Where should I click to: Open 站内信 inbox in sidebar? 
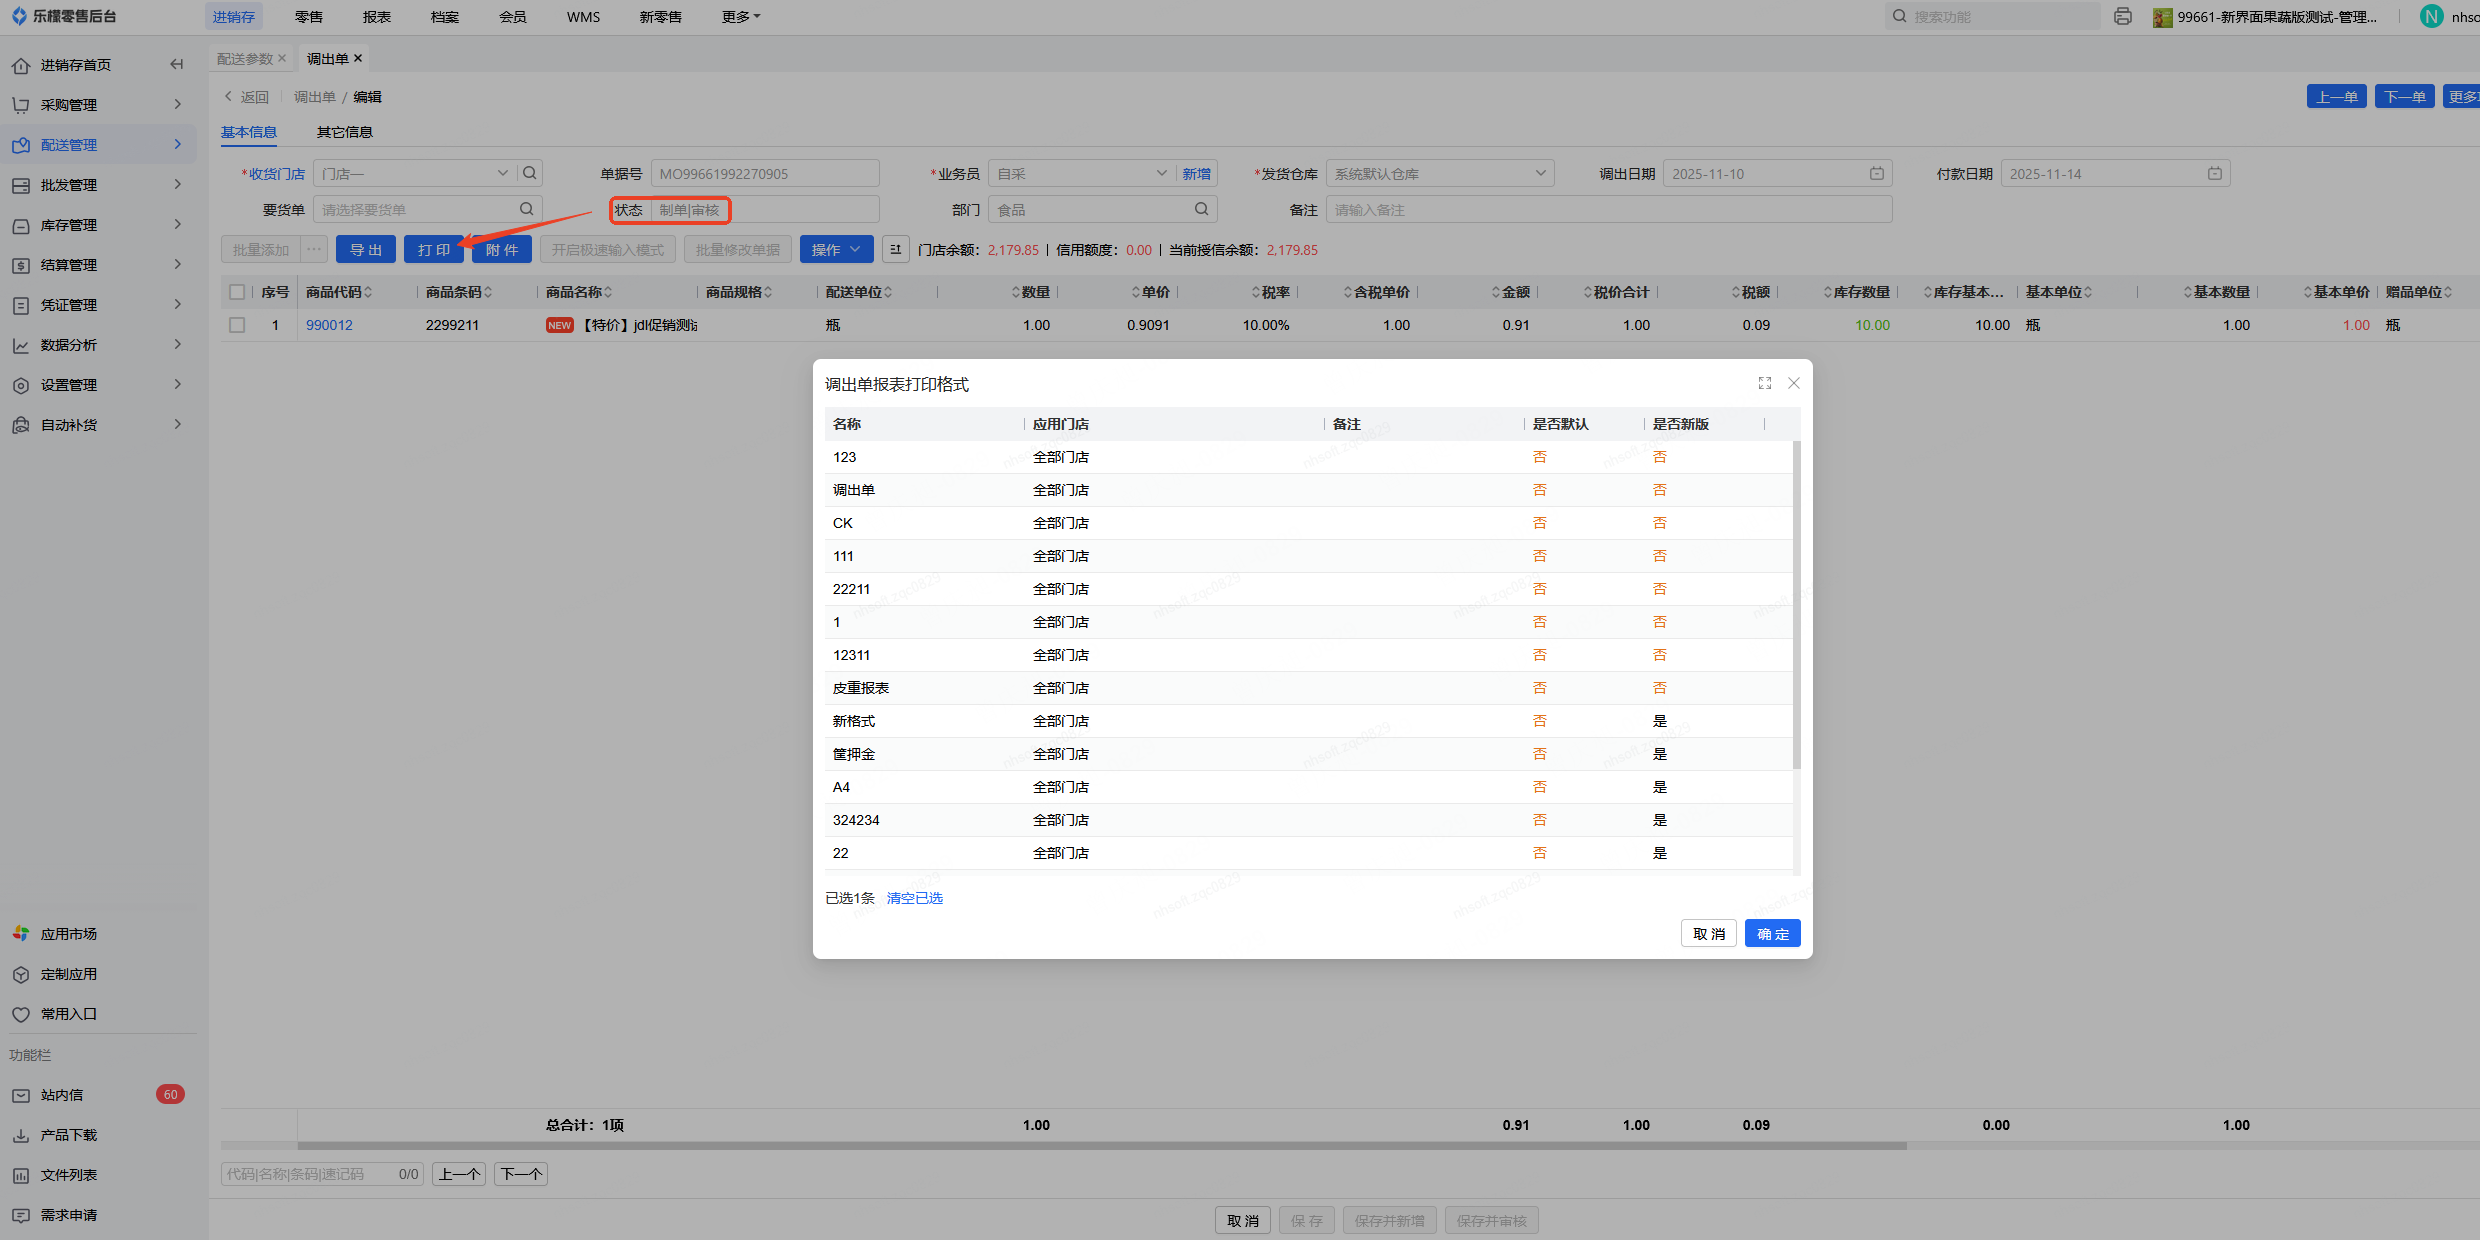click(62, 1095)
